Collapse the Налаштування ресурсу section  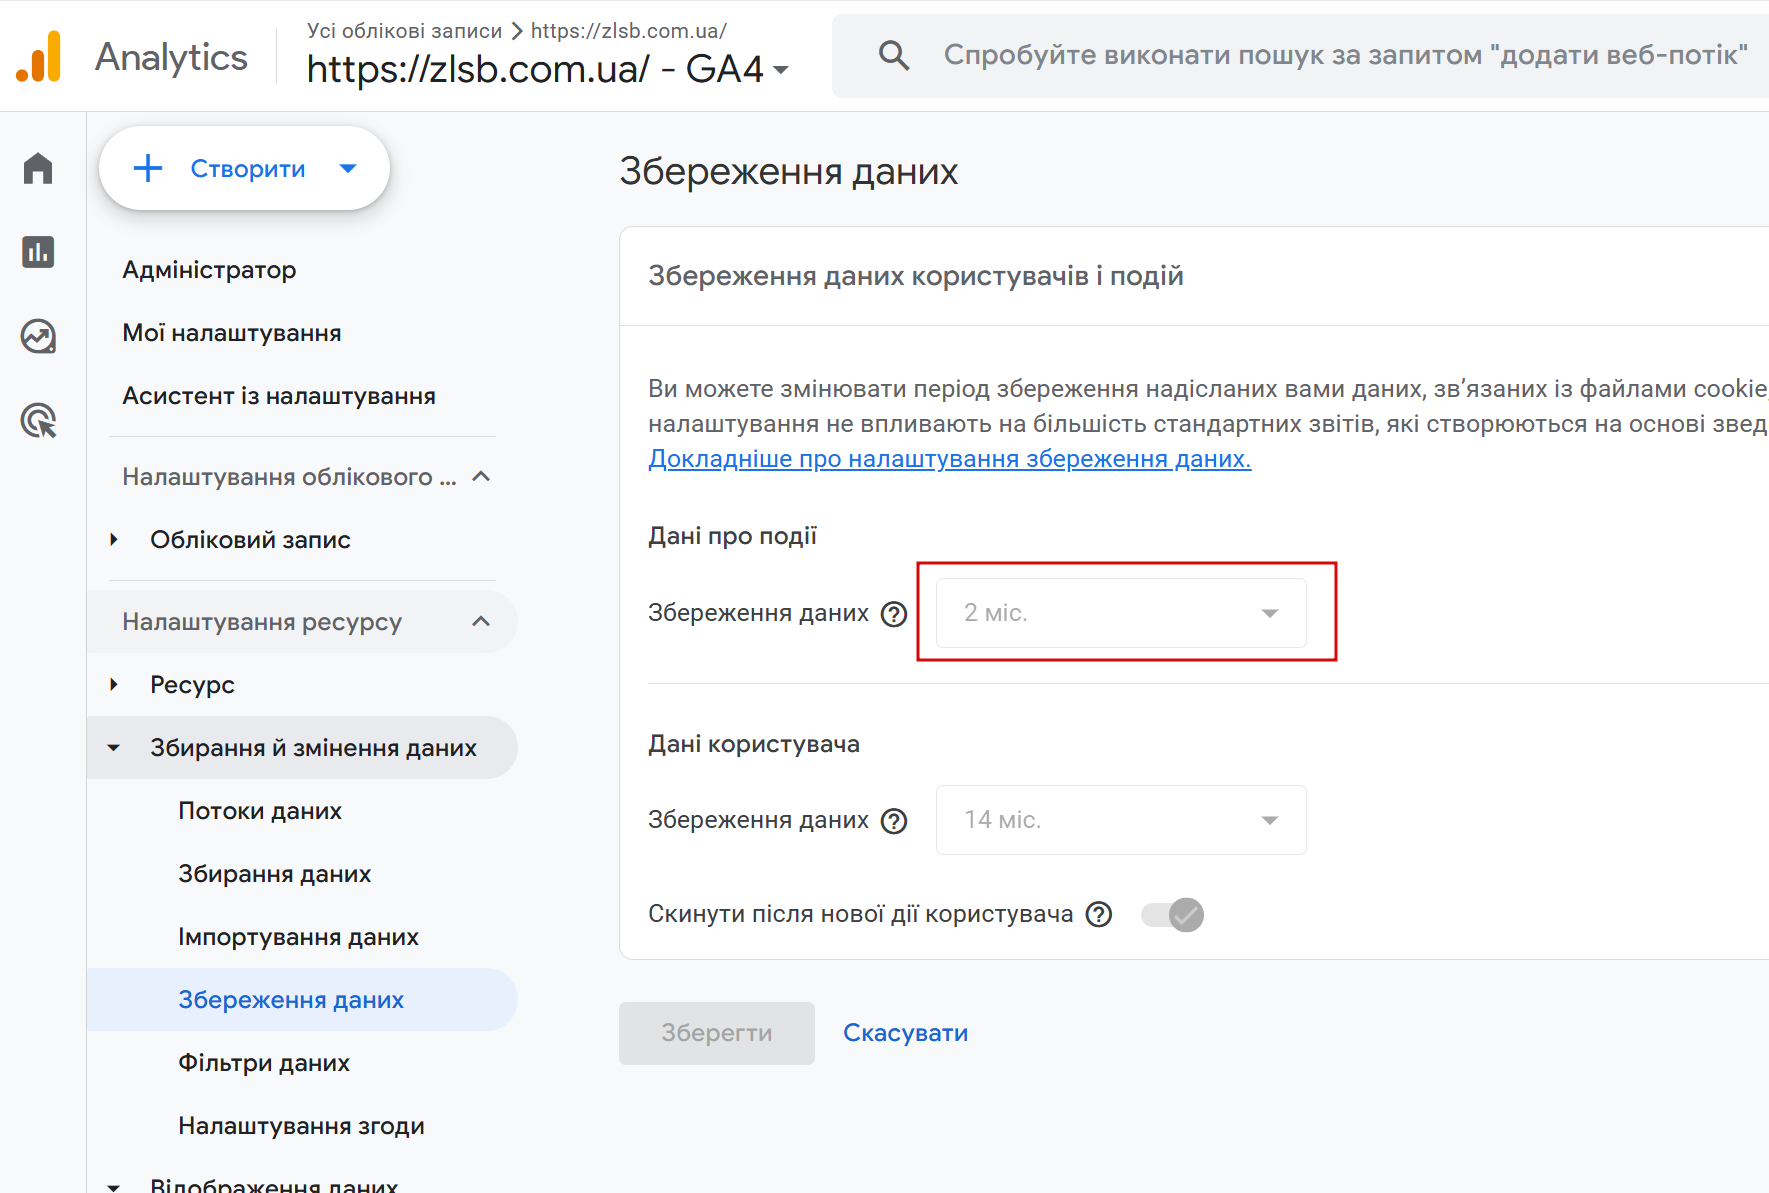(481, 622)
